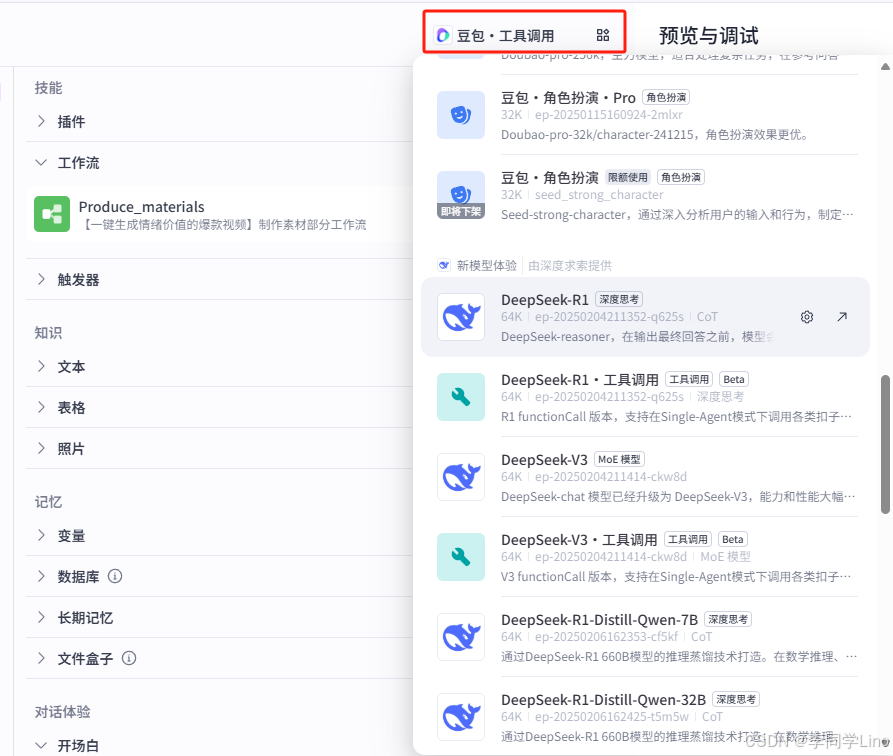Viewport: 893px width, 756px height.
Task: Select the 豆包·角色扮演 限额使用 model
Action: tap(645, 195)
